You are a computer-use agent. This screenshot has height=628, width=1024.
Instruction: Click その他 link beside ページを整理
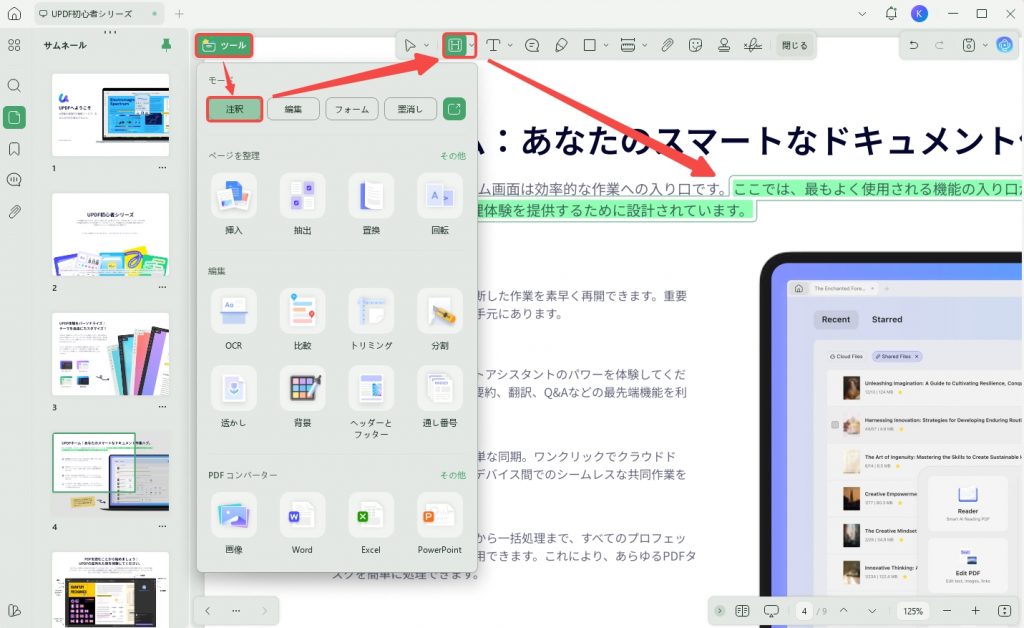pos(453,155)
